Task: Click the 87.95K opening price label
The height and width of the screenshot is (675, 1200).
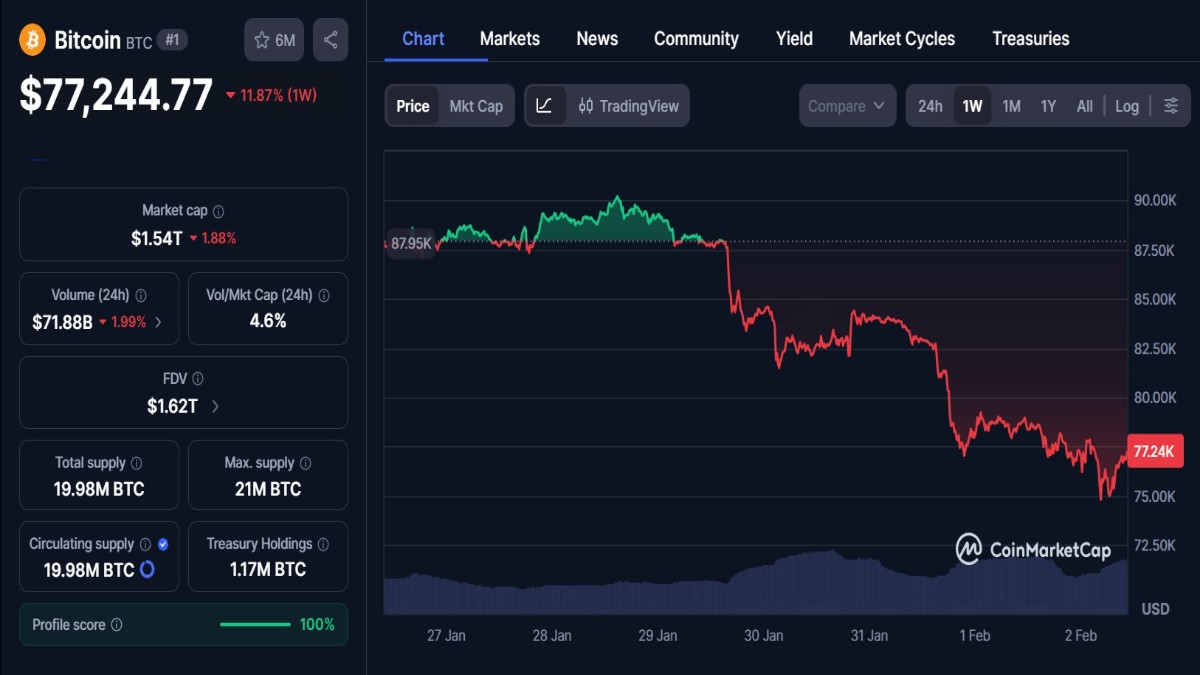Action: tap(410, 243)
